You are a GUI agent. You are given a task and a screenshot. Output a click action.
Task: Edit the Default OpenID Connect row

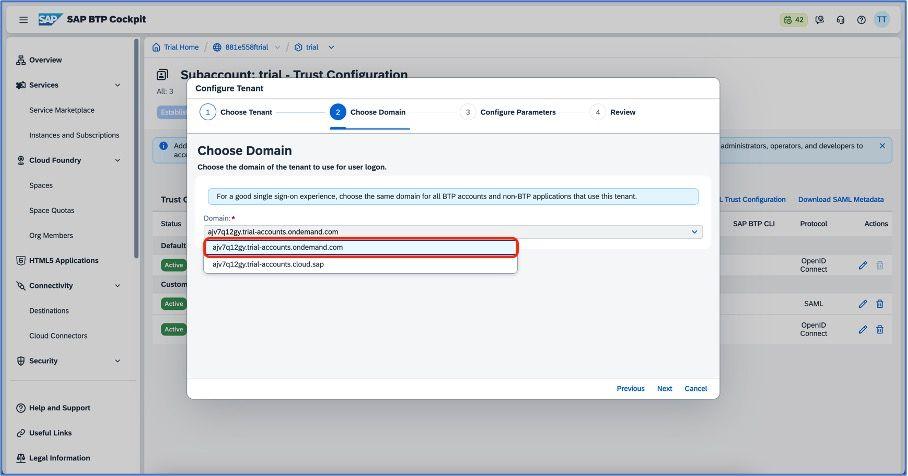point(863,265)
